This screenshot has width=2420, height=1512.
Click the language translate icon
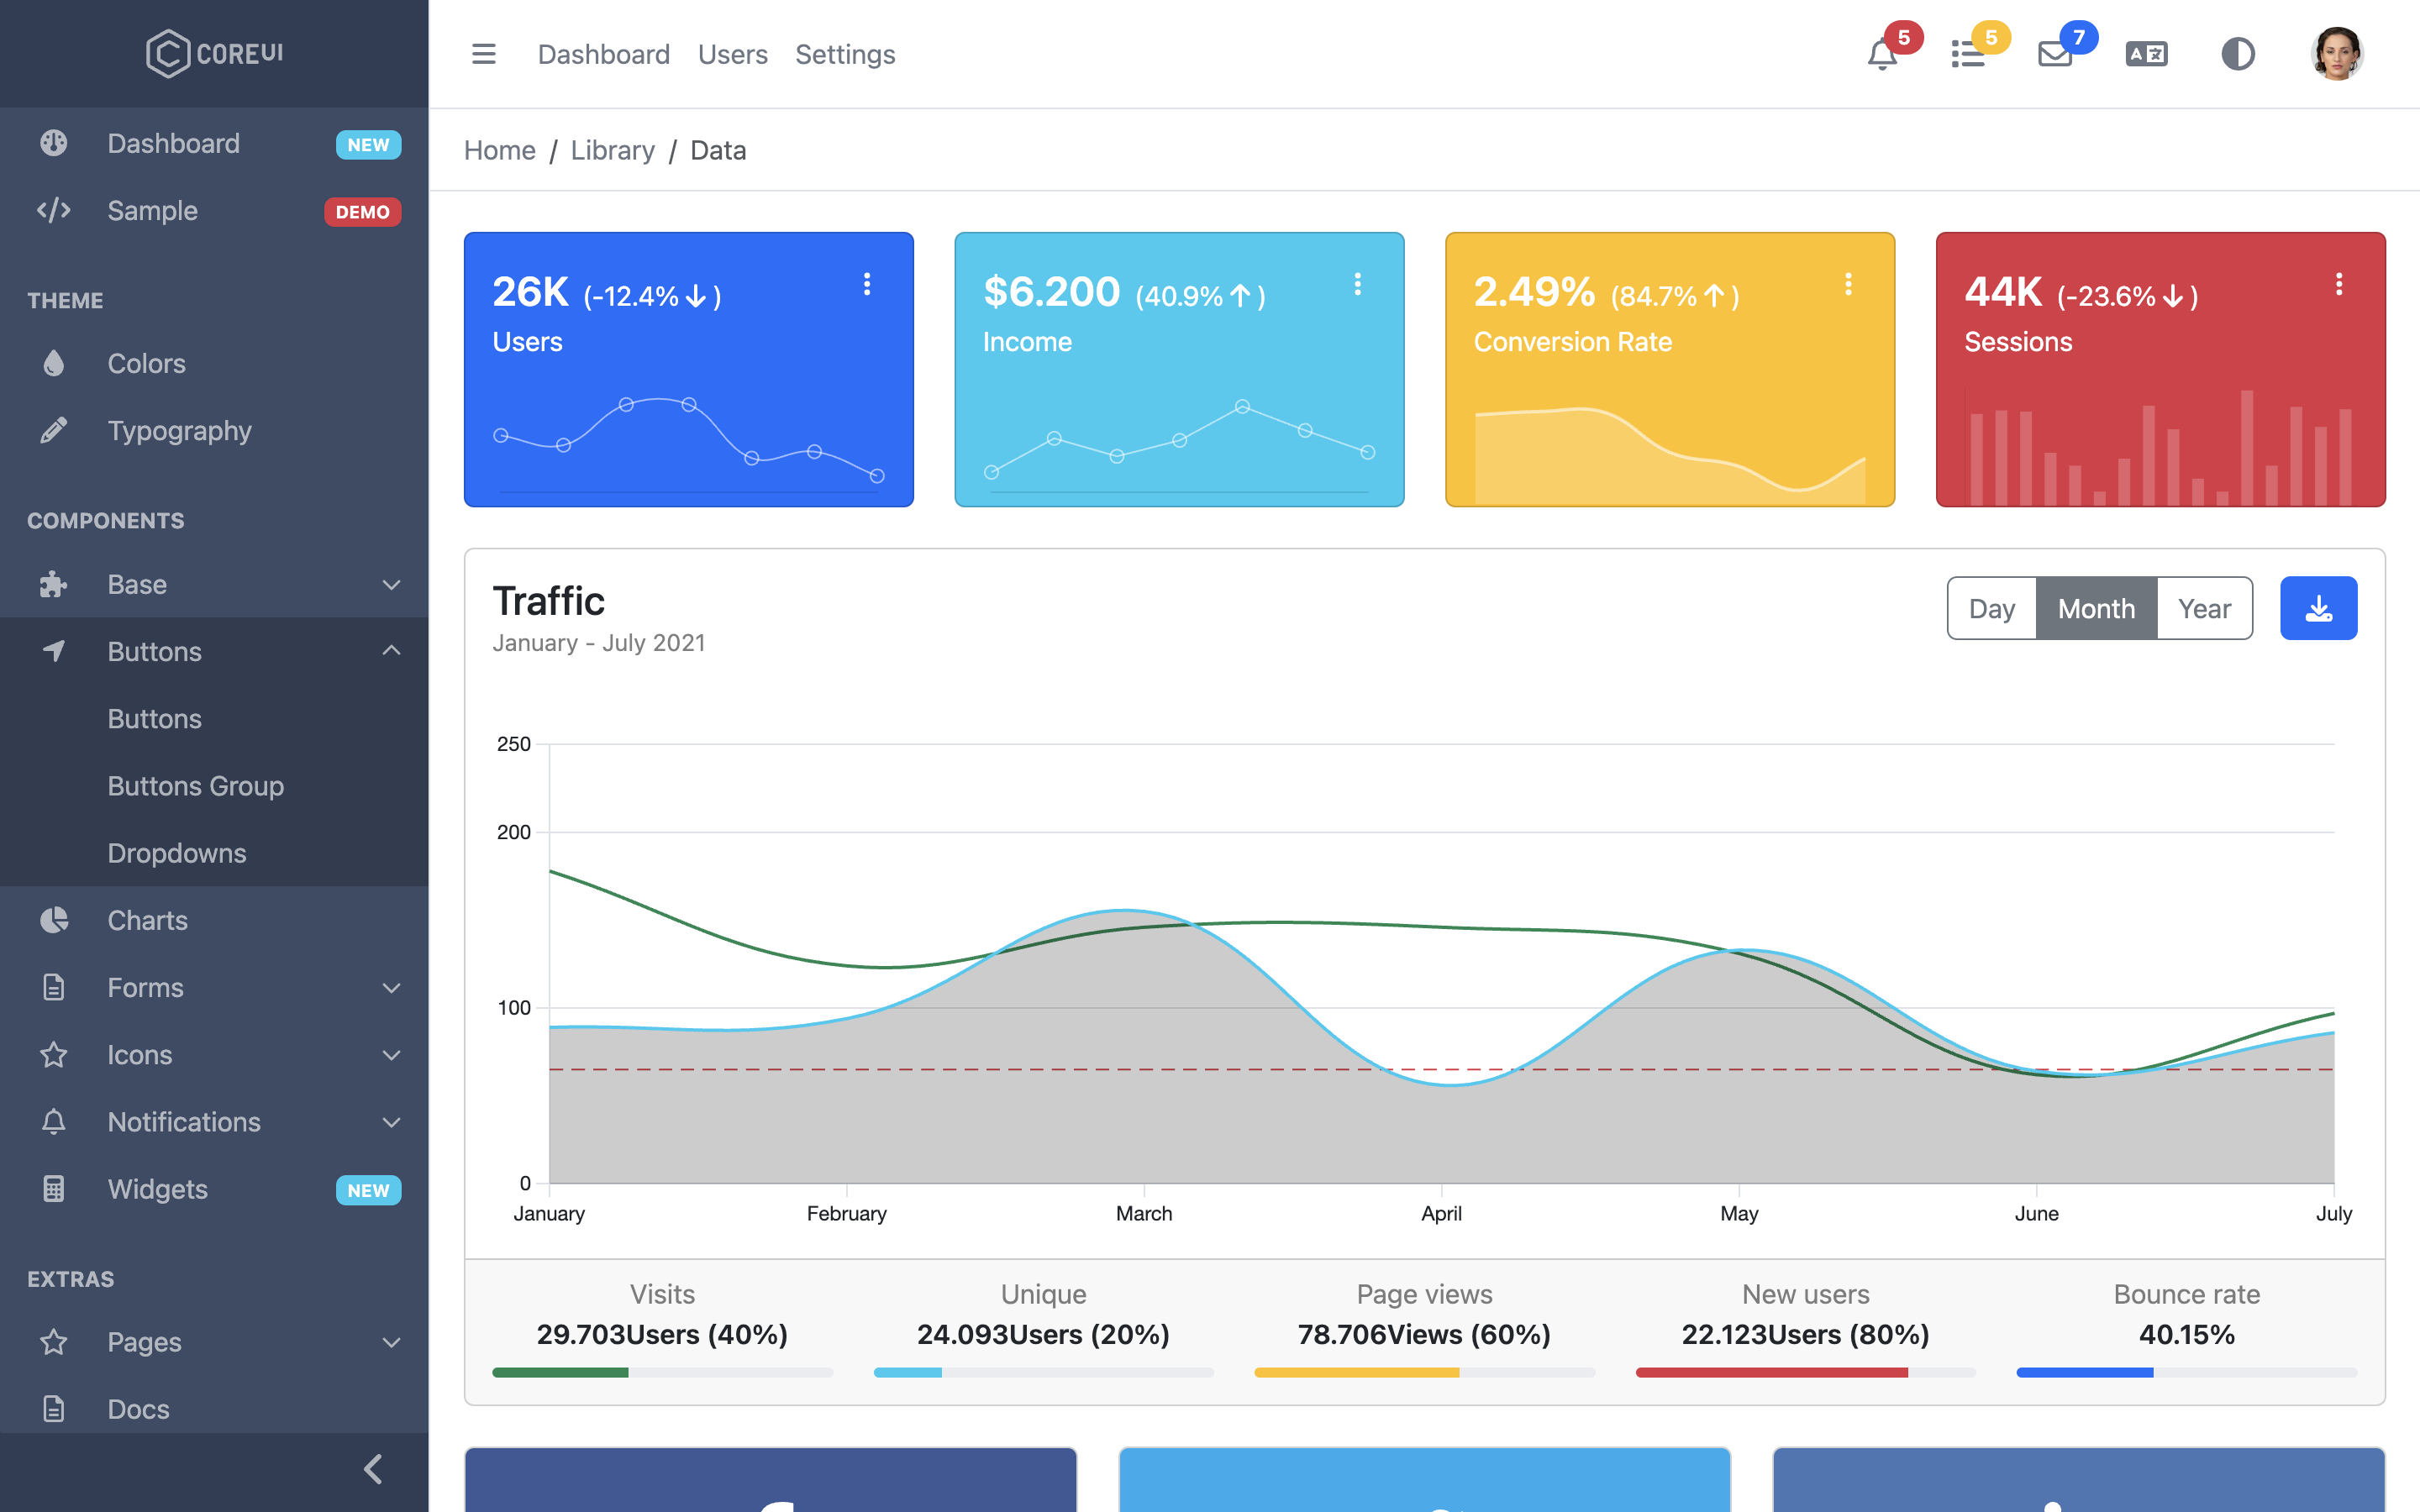[x=2146, y=54]
